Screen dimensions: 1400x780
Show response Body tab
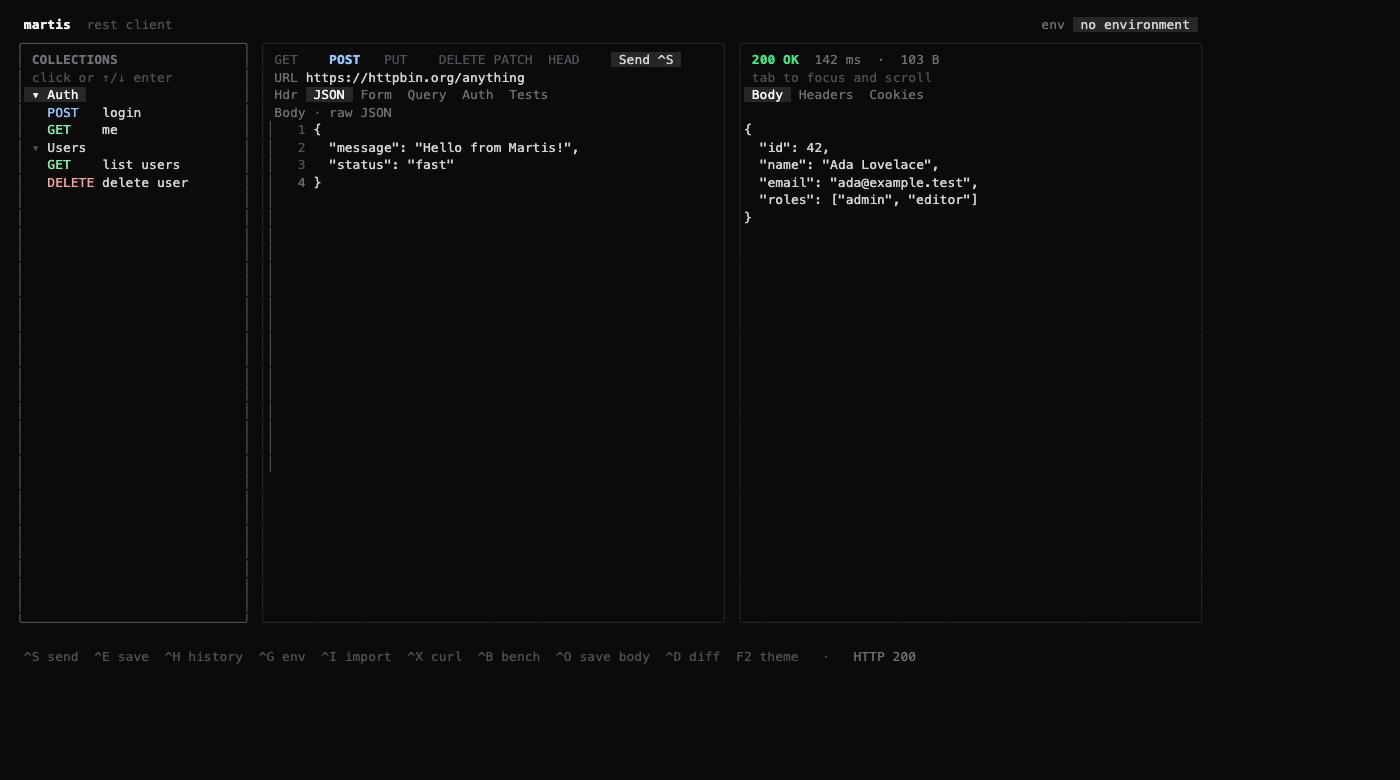tap(767, 95)
